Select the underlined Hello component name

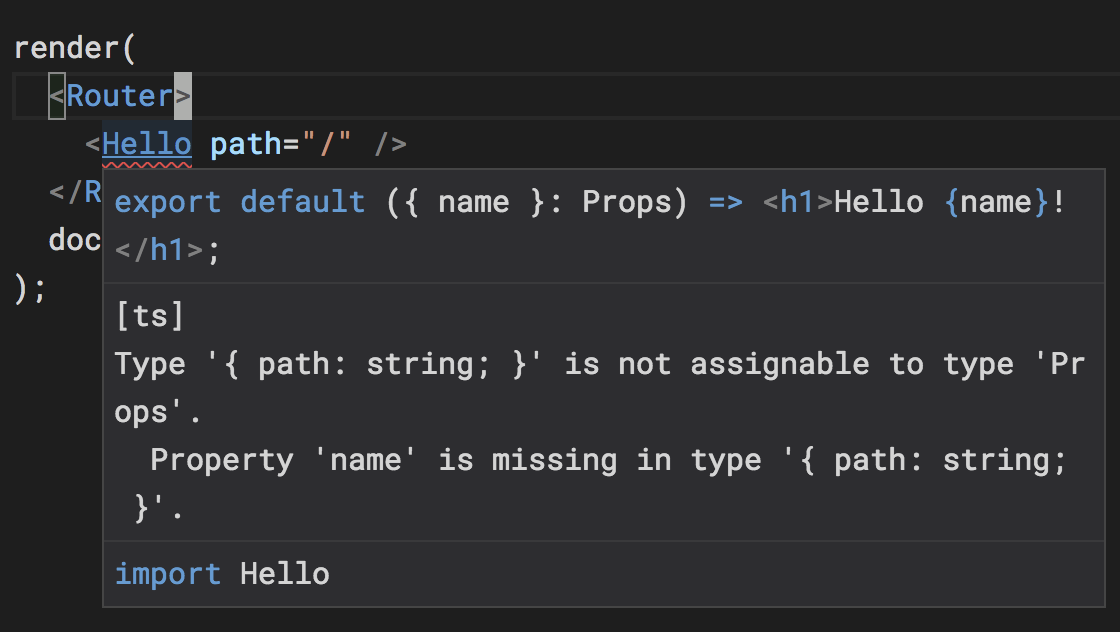click(146, 143)
